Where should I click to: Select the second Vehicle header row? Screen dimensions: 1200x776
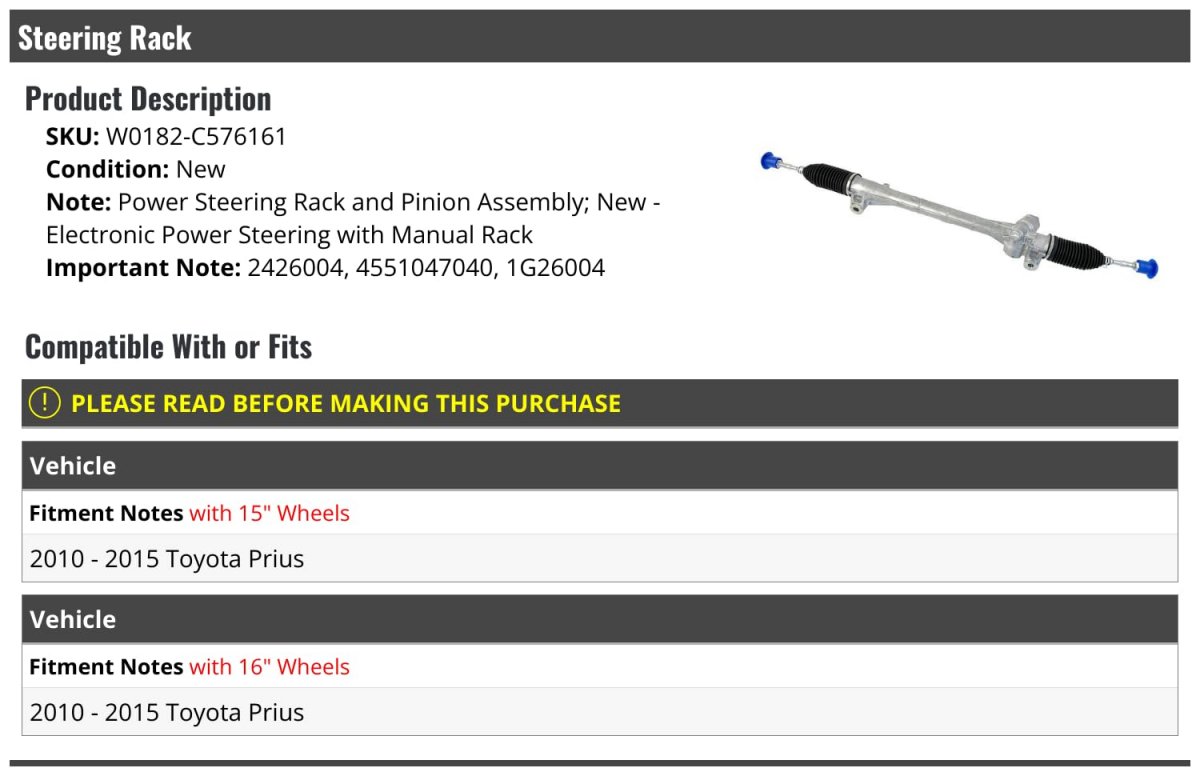point(600,619)
